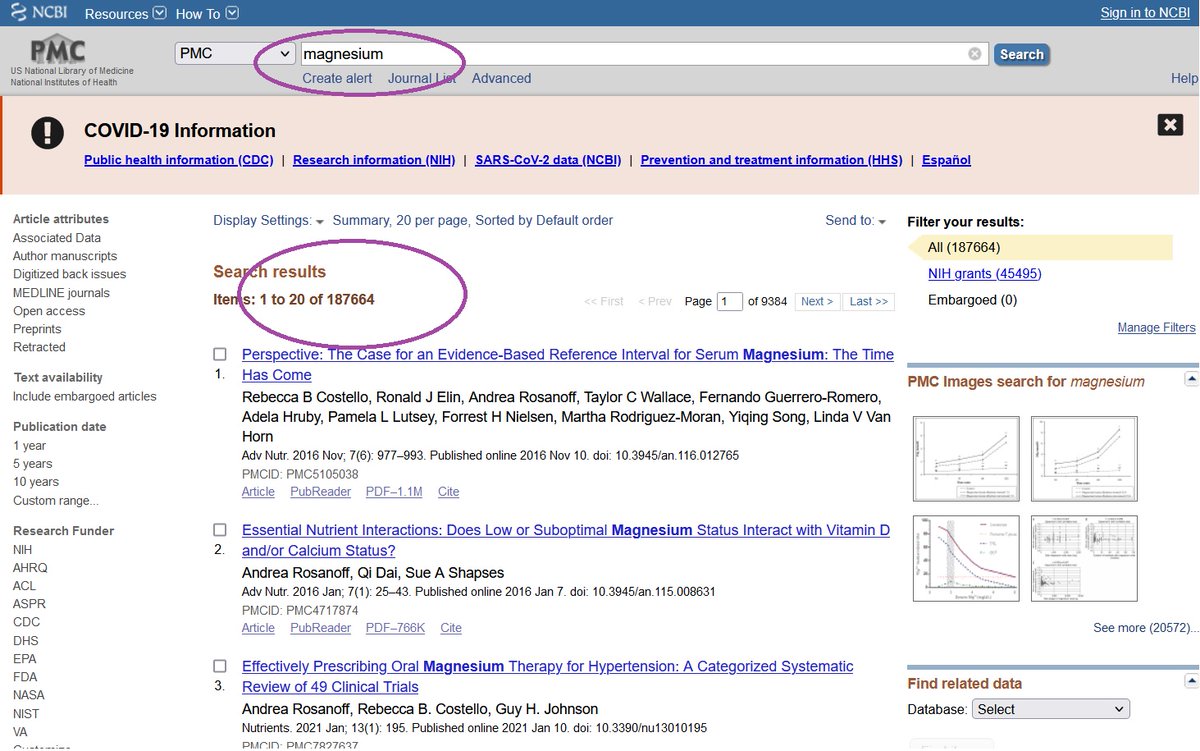Switch to Español link
The height and width of the screenshot is (751, 1200).
pyautogui.click(x=946, y=160)
